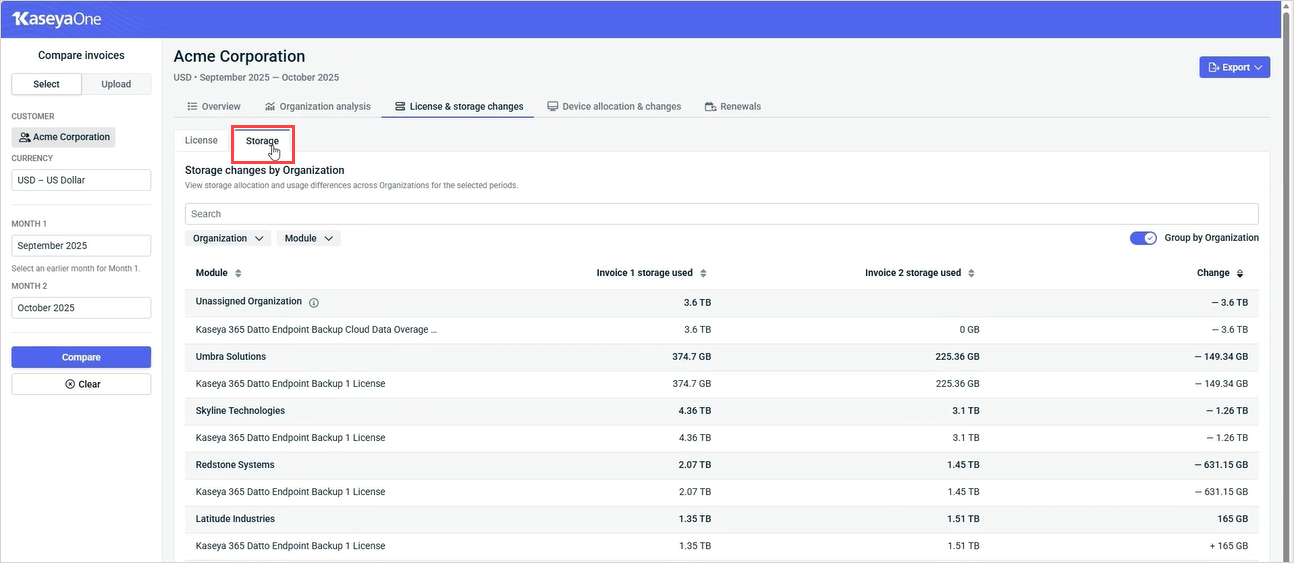
Task: Choose the Select invoice mode
Action: tap(46, 84)
